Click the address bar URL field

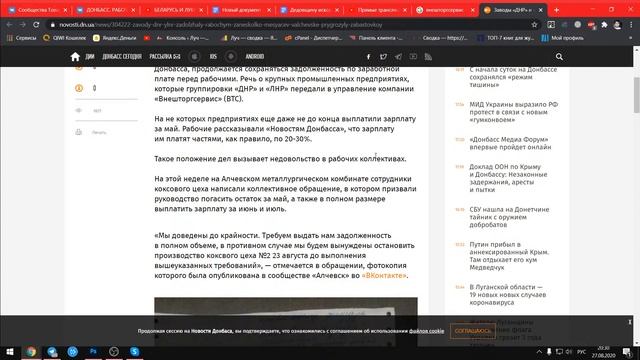pyautogui.click(x=292, y=25)
